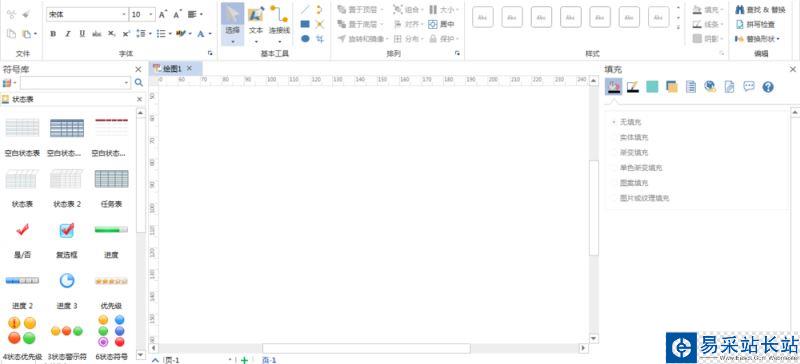Apply subscript formatting
This screenshot has width=800, height=364.
point(111,34)
